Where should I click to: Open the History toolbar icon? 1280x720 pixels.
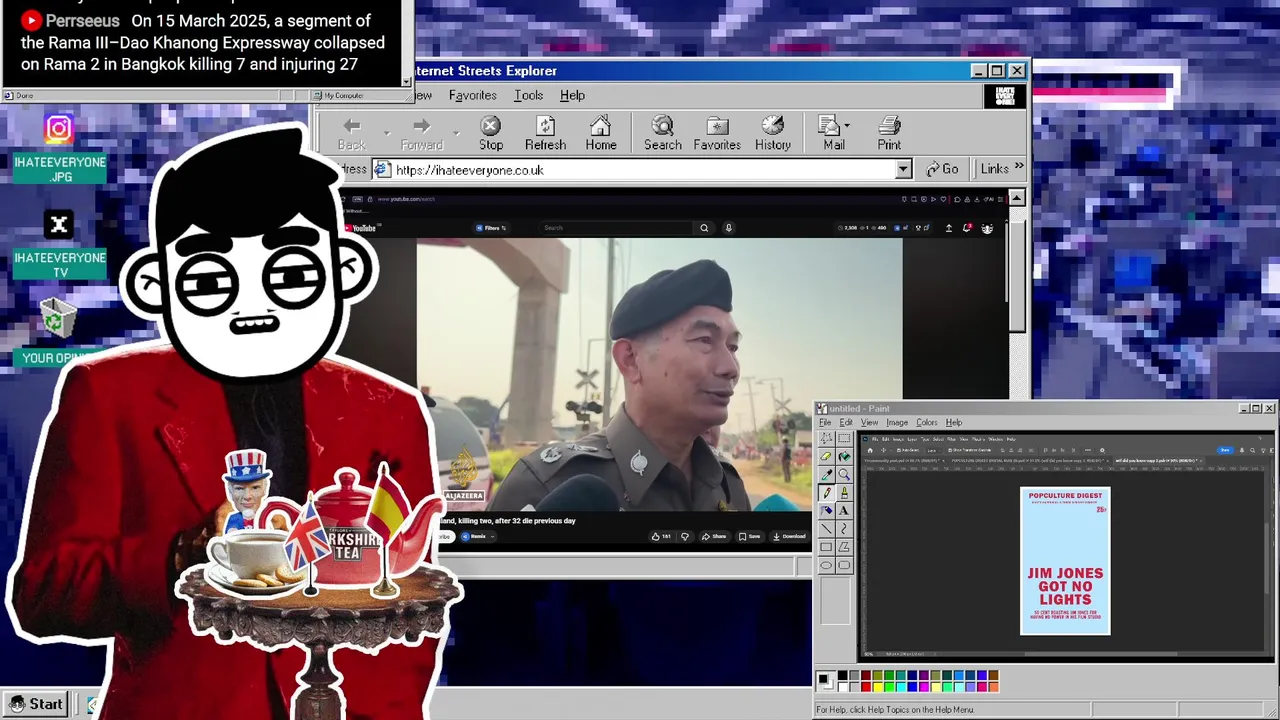coord(772,133)
